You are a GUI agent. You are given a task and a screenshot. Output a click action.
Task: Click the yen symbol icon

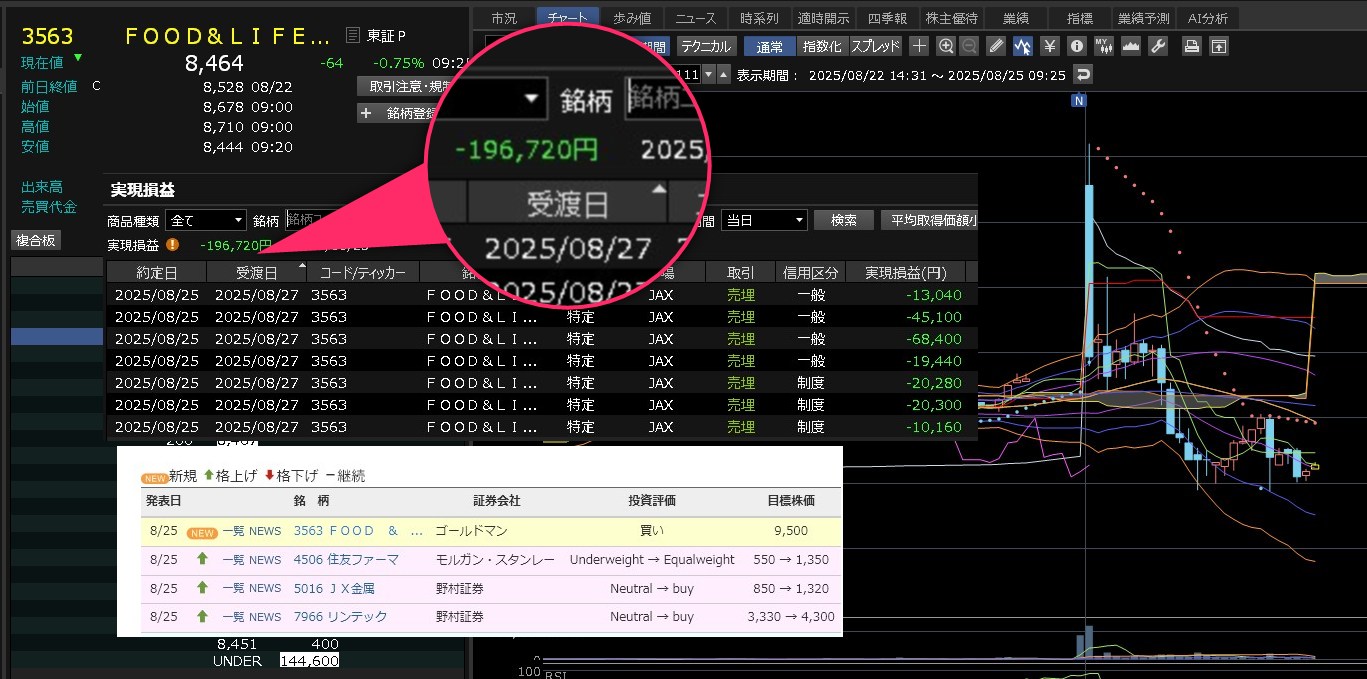coord(1050,46)
